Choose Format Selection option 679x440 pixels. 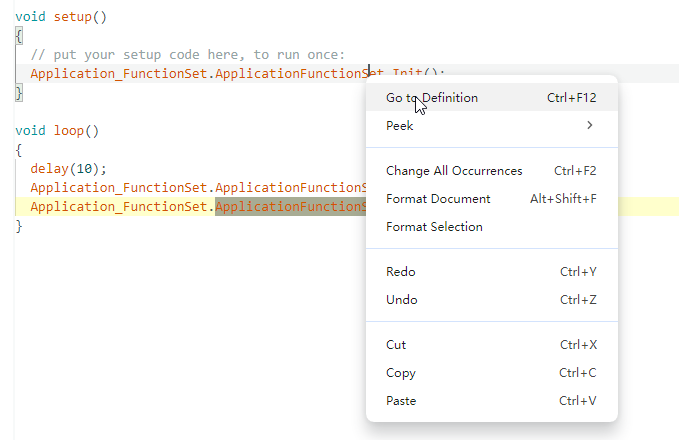point(491,227)
